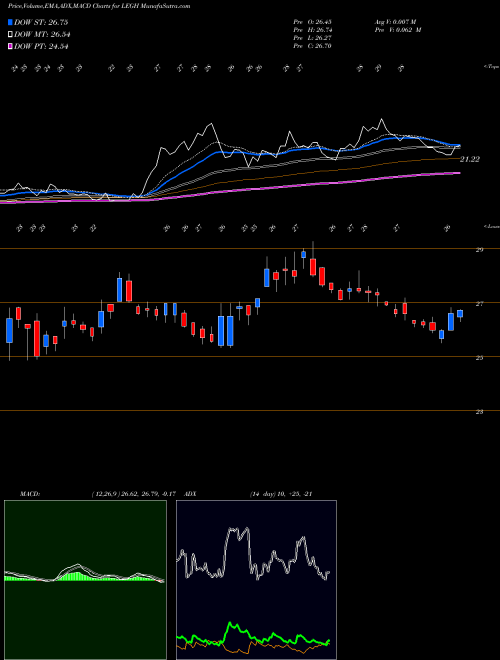The height and width of the screenshot is (660, 500).
Task: Click the 'Pre C: 26.70' value
Action: coord(312,46)
